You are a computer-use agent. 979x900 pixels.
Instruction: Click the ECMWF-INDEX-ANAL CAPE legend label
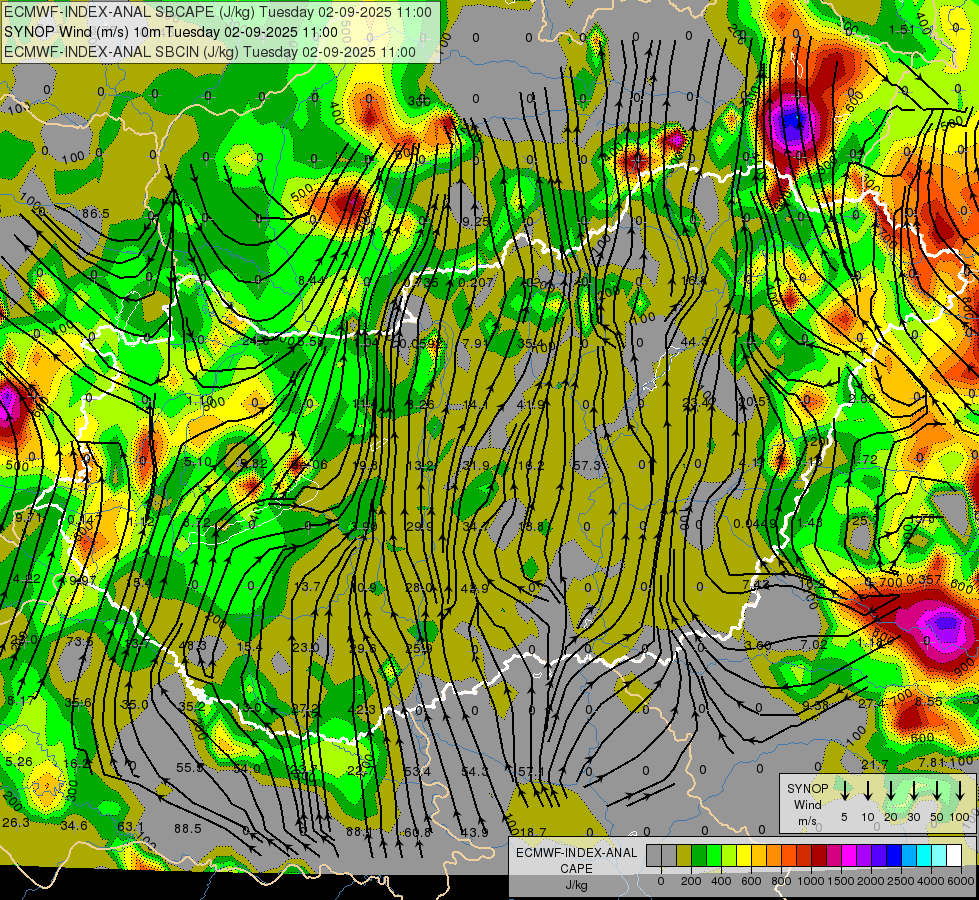point(576,861)
